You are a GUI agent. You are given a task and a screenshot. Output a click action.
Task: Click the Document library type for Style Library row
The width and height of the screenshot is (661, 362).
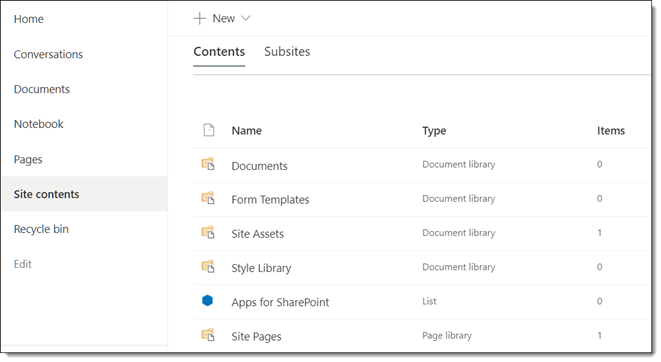(459, 267)
